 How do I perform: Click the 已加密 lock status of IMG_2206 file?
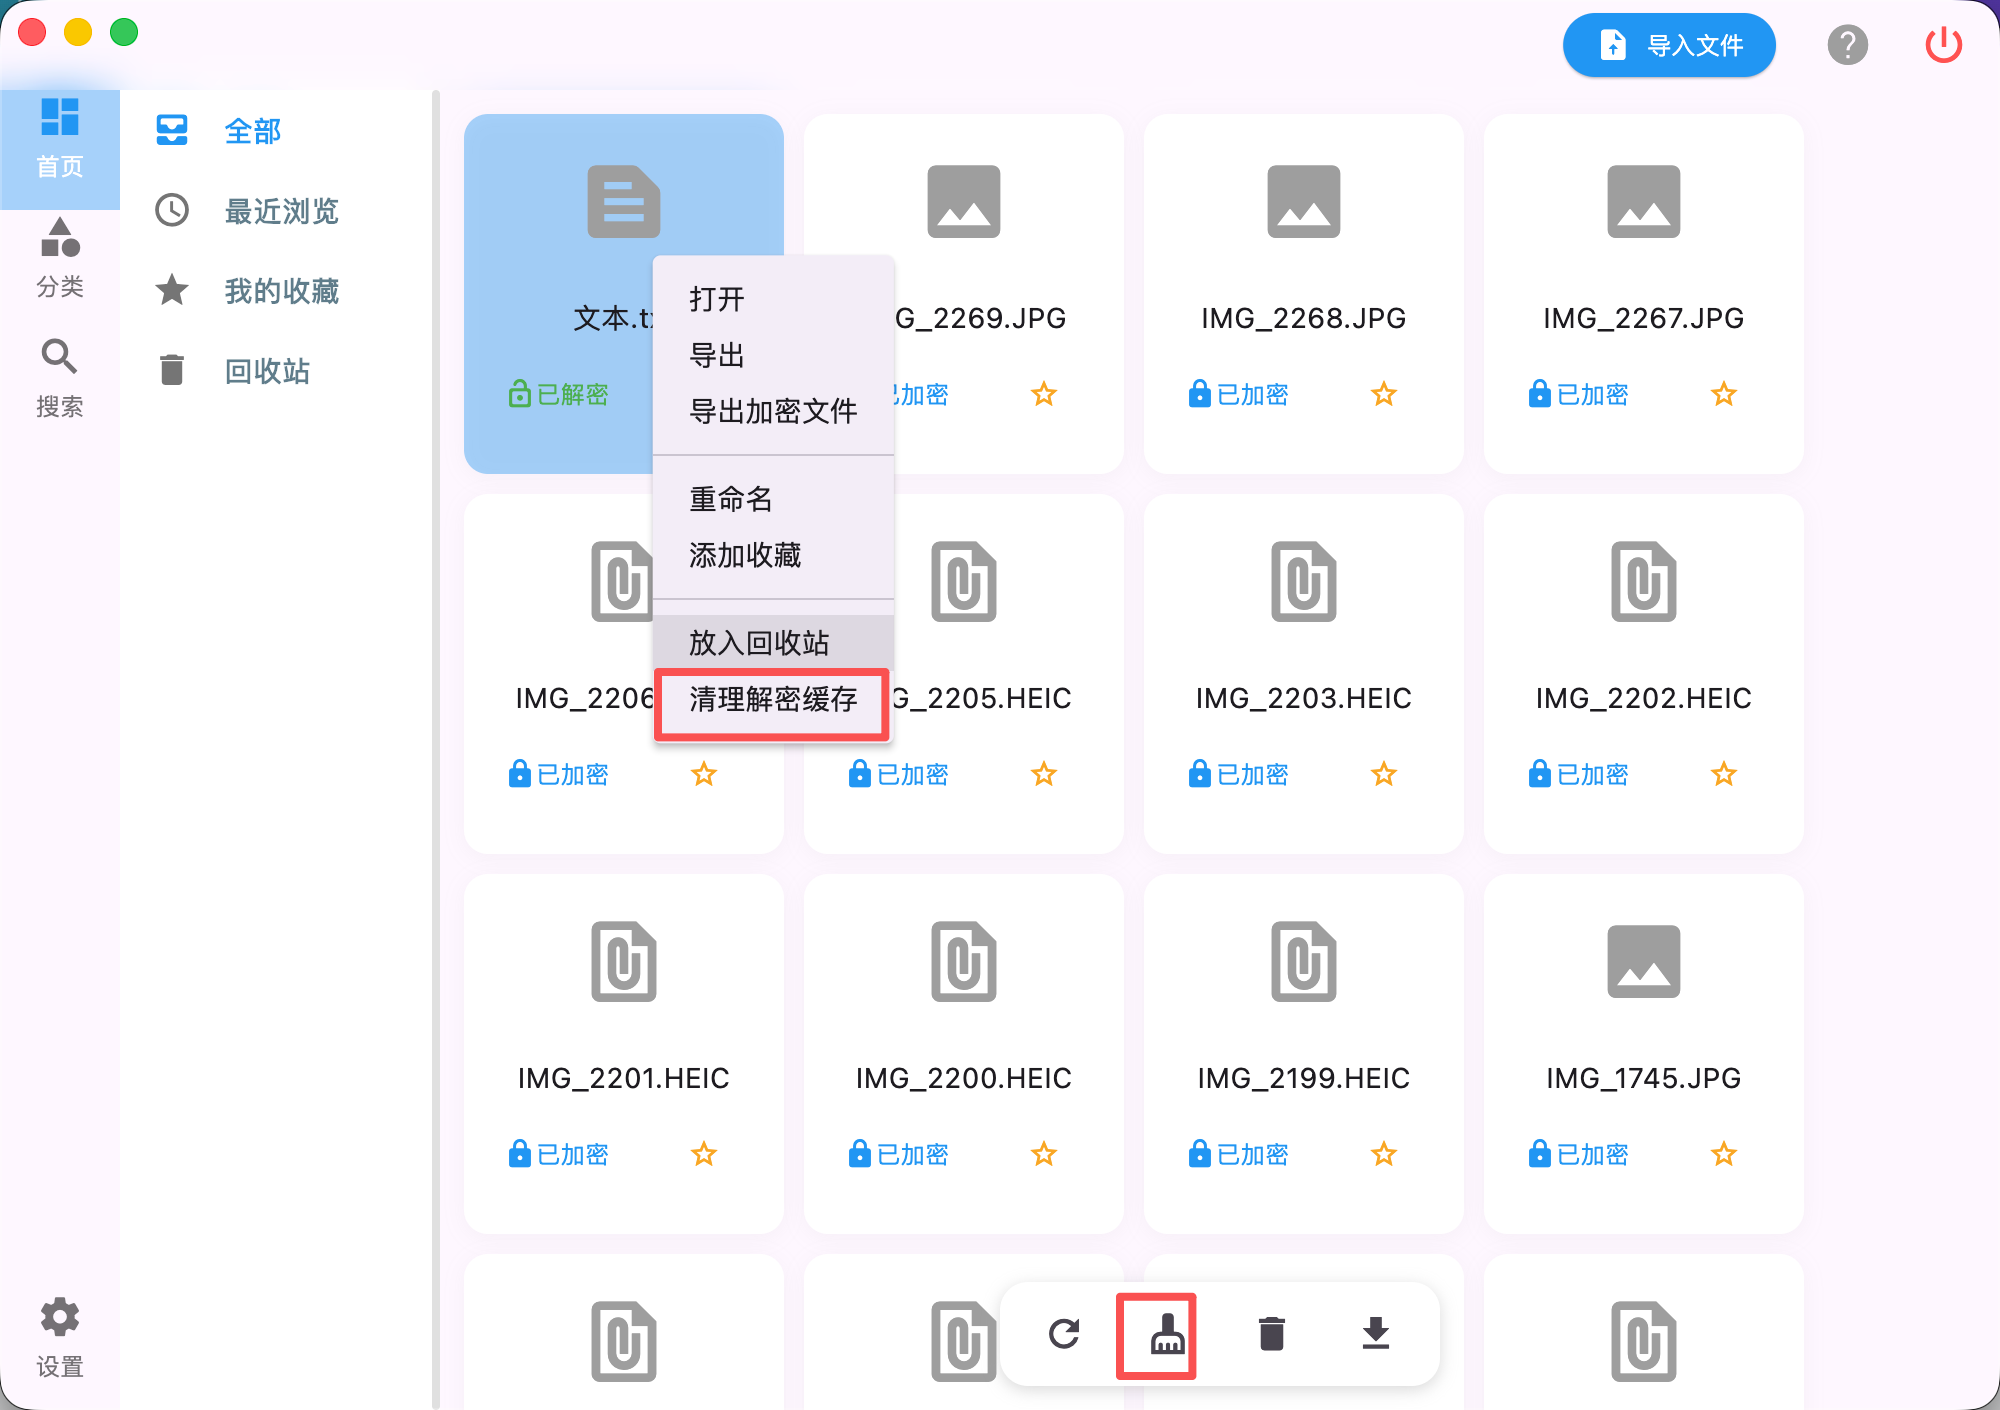558,774
